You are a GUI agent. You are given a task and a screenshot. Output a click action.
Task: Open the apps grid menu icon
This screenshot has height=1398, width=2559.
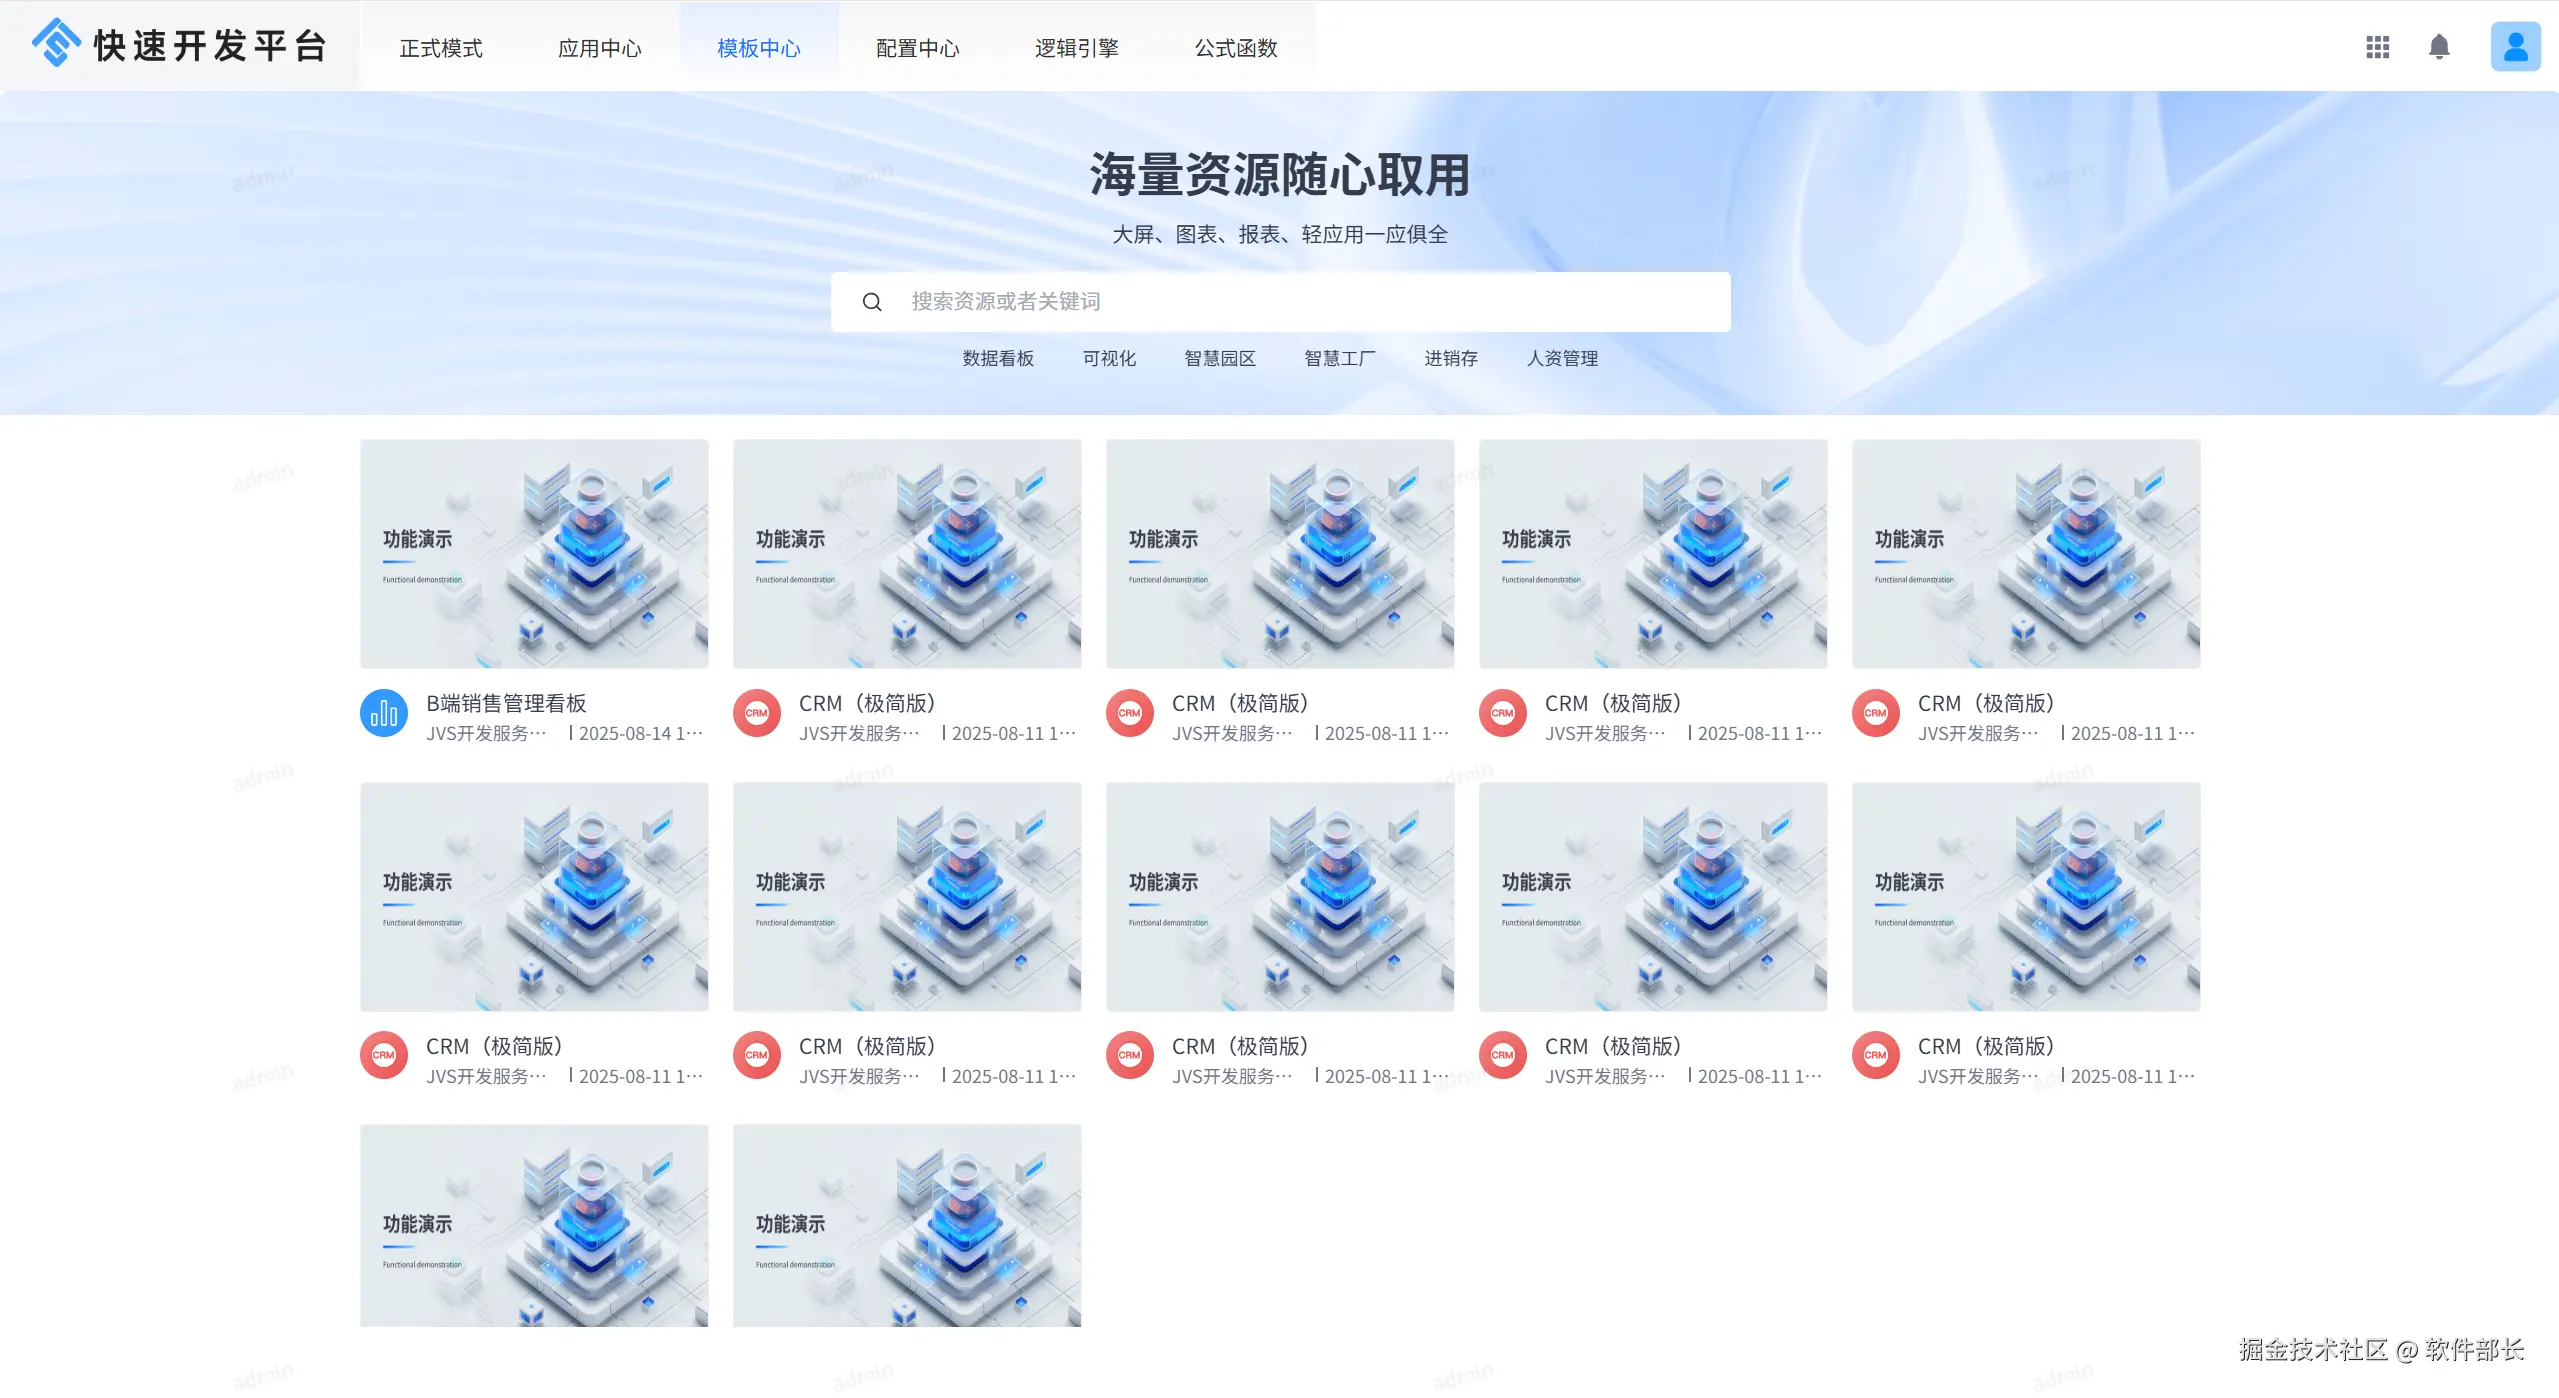click(x=2377, y=47)
